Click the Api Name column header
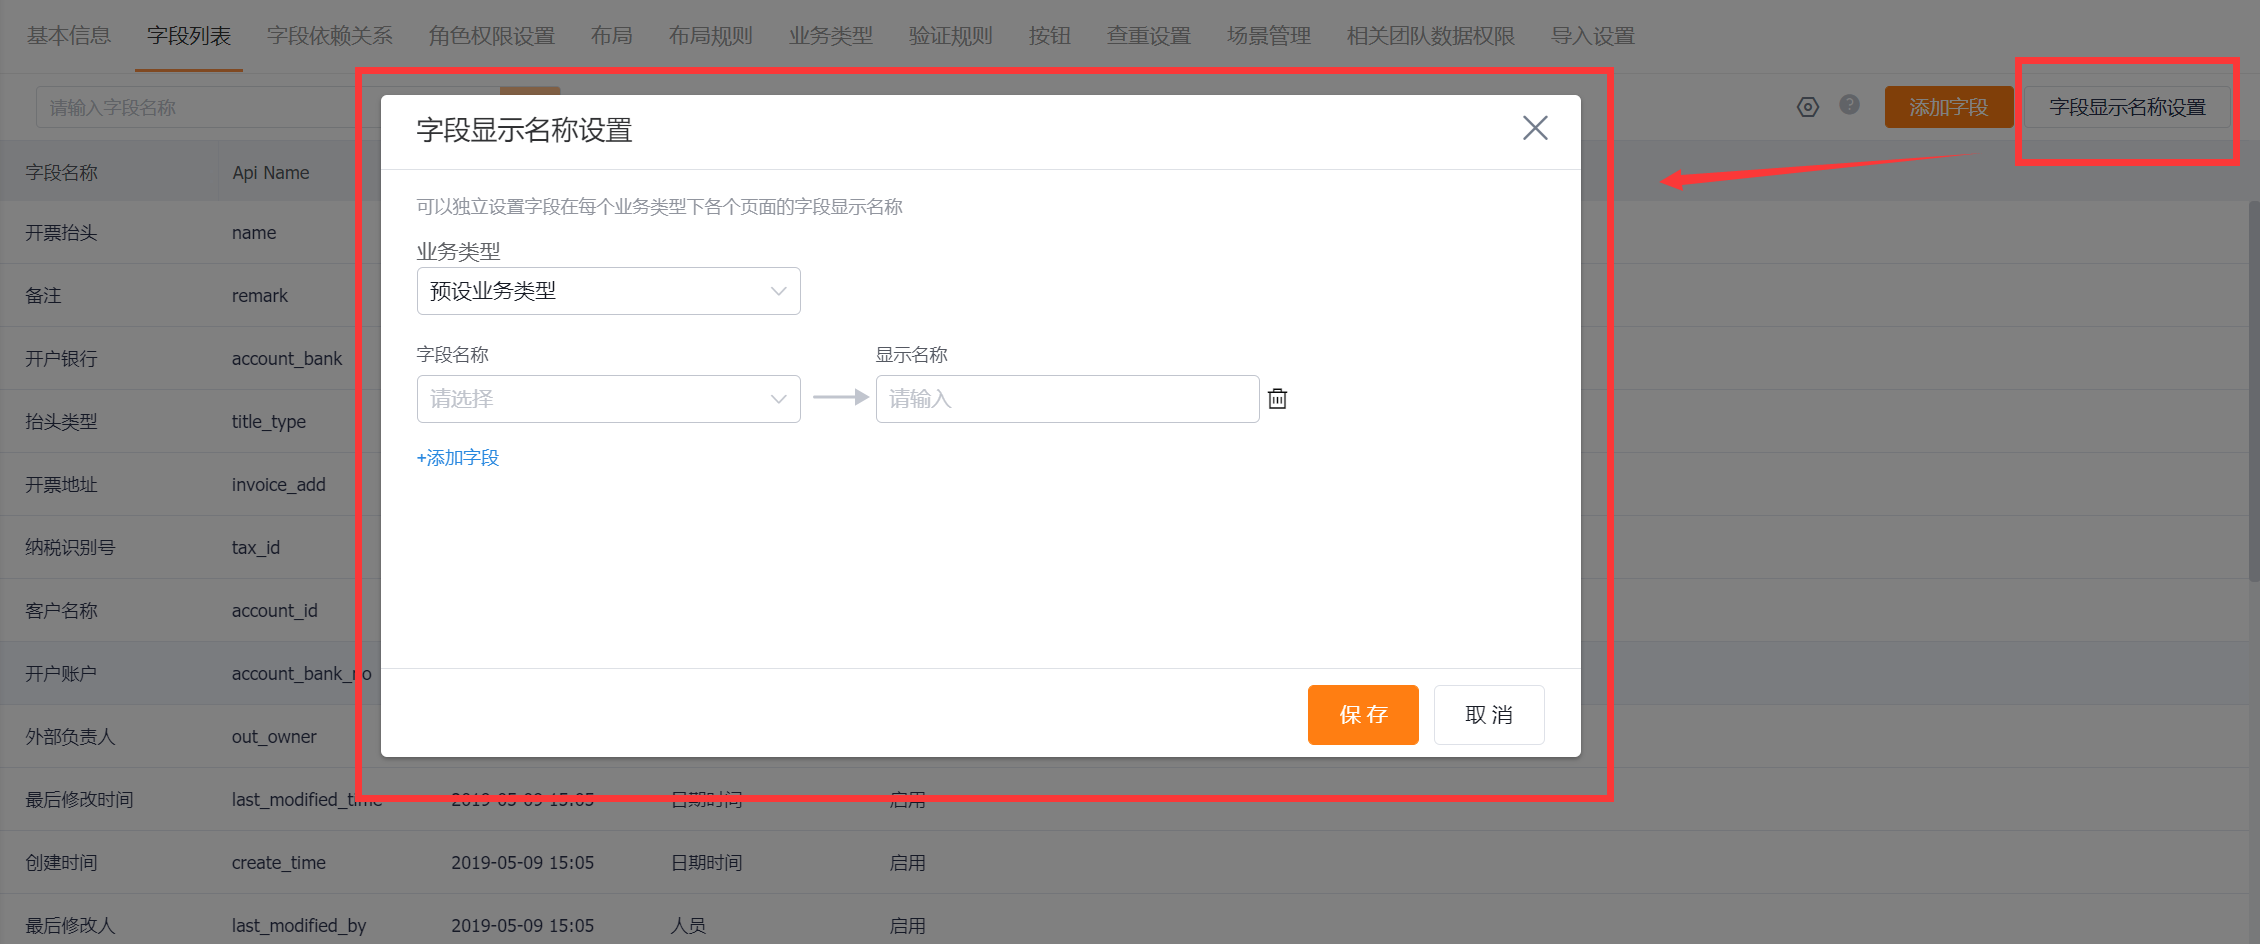The width and height of the screenshot is (2260, 944). [x=271, y=173]
